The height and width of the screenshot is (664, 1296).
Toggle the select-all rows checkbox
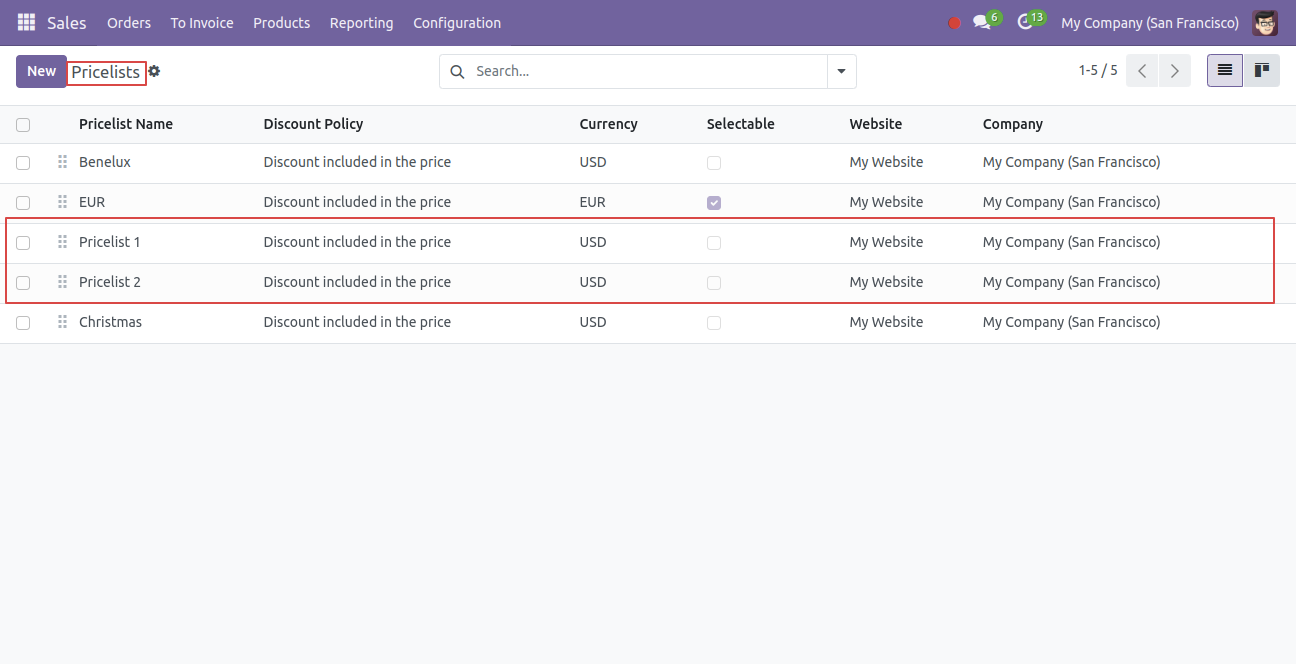point(23,125)
